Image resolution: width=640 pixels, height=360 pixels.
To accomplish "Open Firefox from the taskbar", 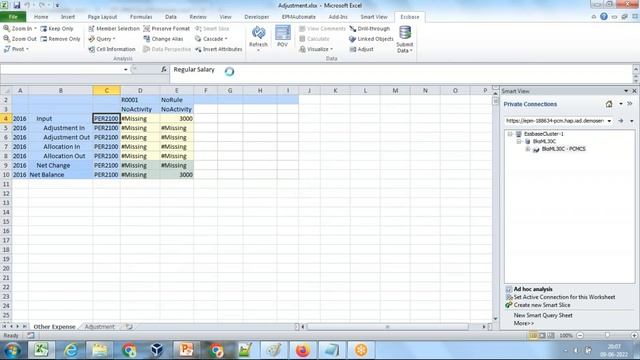I will pos(303,350).
